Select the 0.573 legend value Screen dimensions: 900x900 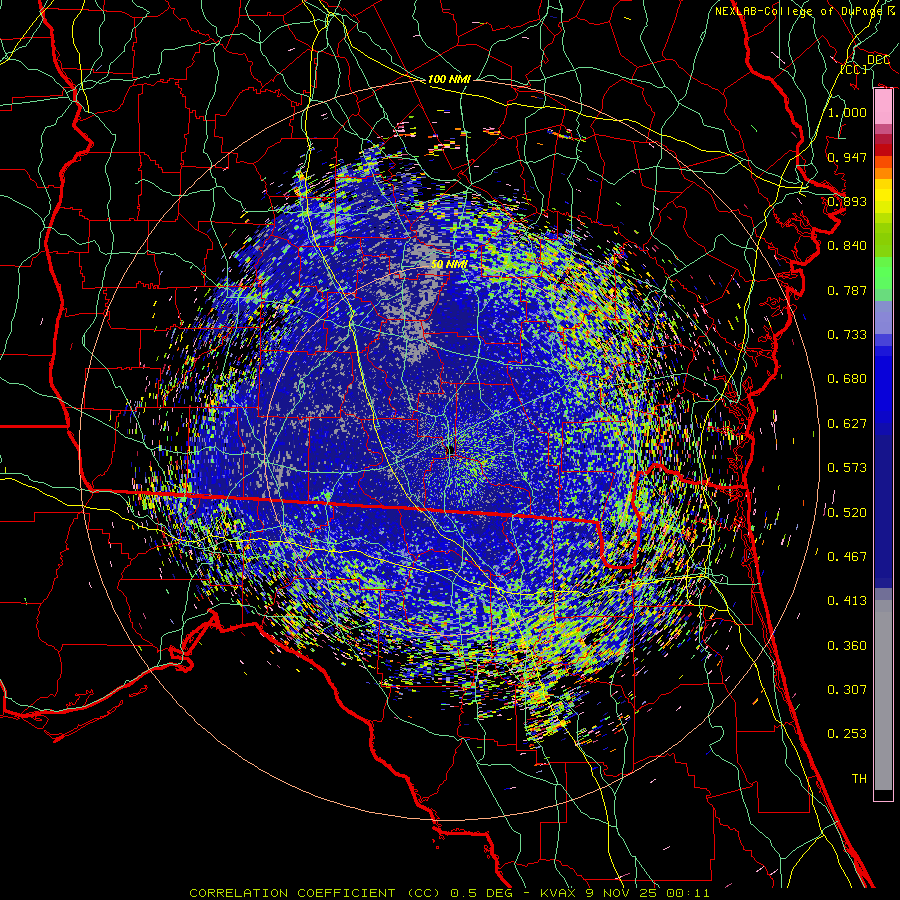(847, 467)
